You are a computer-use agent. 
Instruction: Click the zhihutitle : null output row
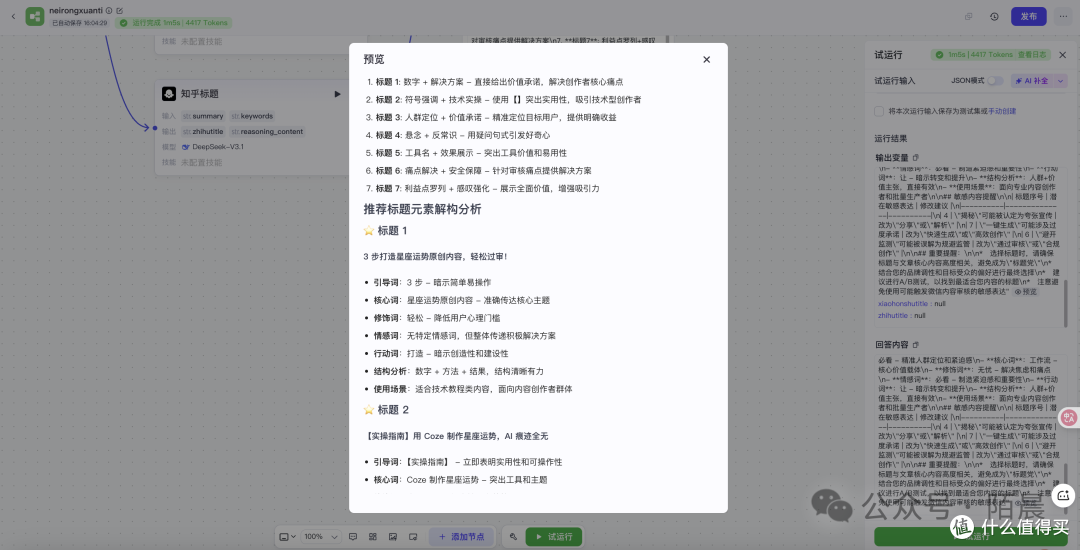click(x=902, y=315)
